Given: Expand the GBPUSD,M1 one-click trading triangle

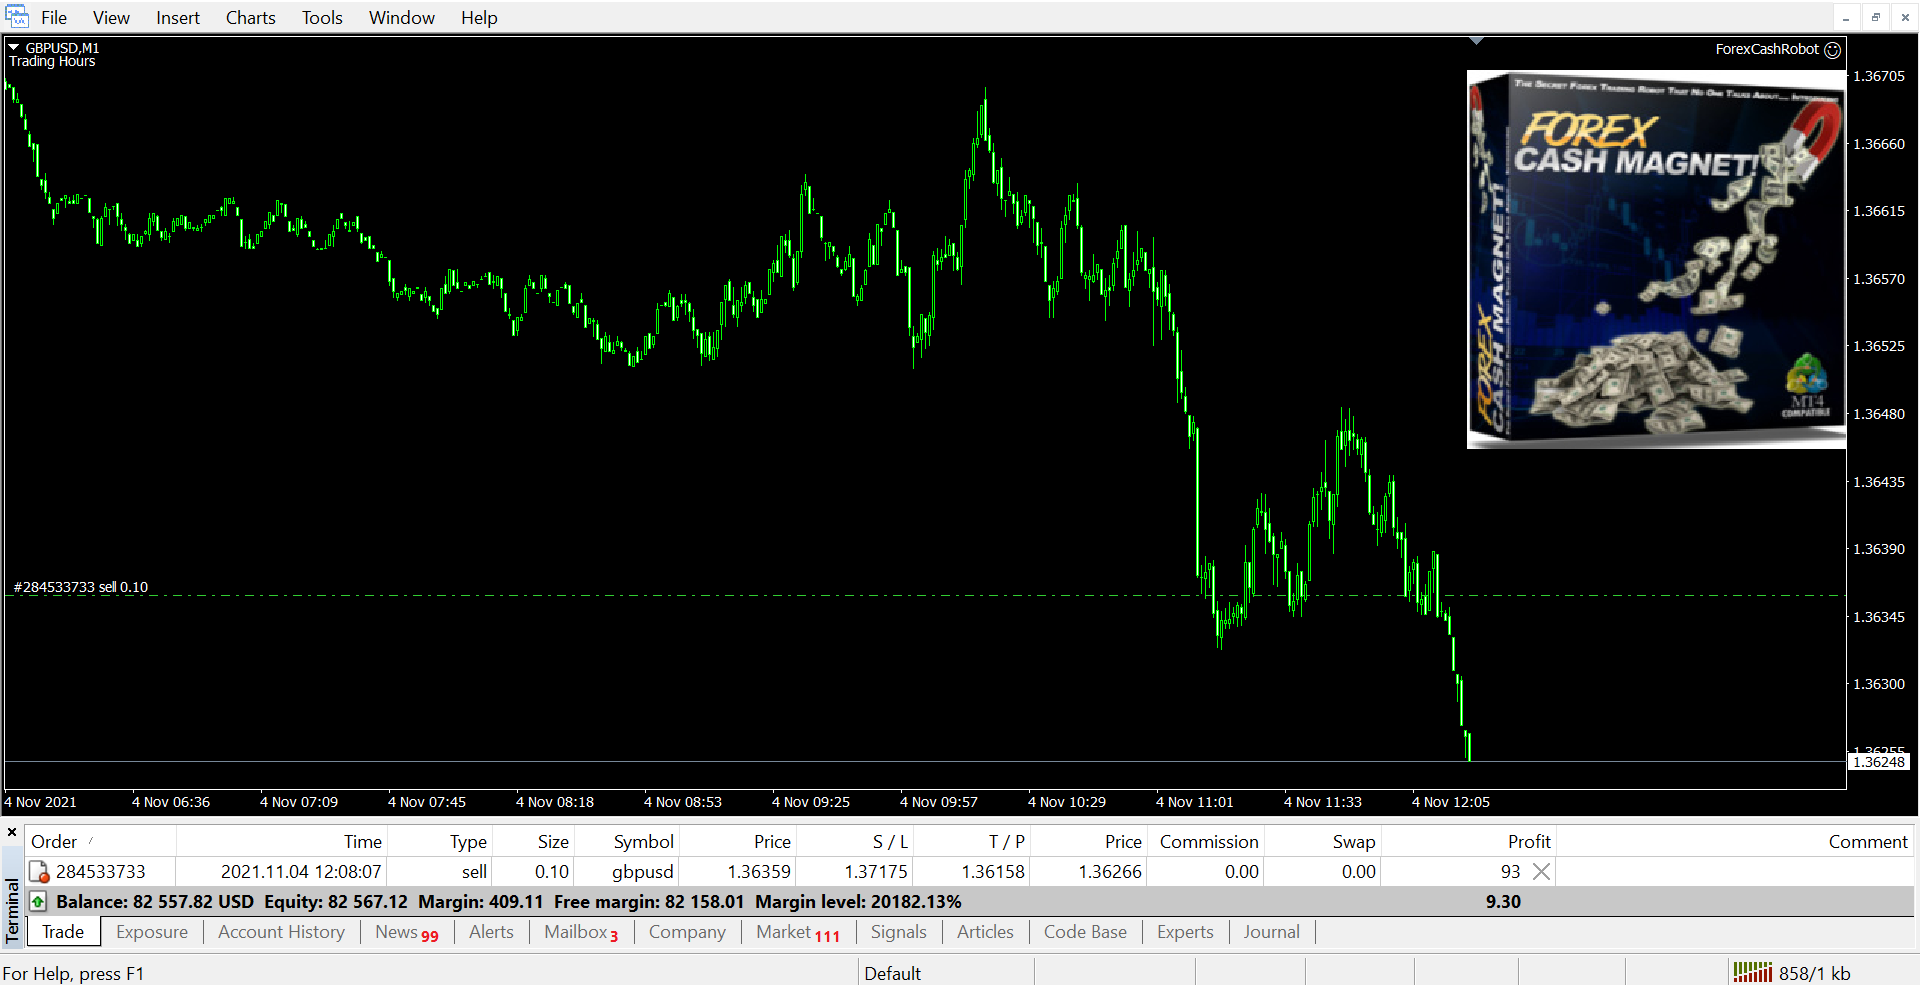Looking at the screenshot, I should tap(14, 47).
